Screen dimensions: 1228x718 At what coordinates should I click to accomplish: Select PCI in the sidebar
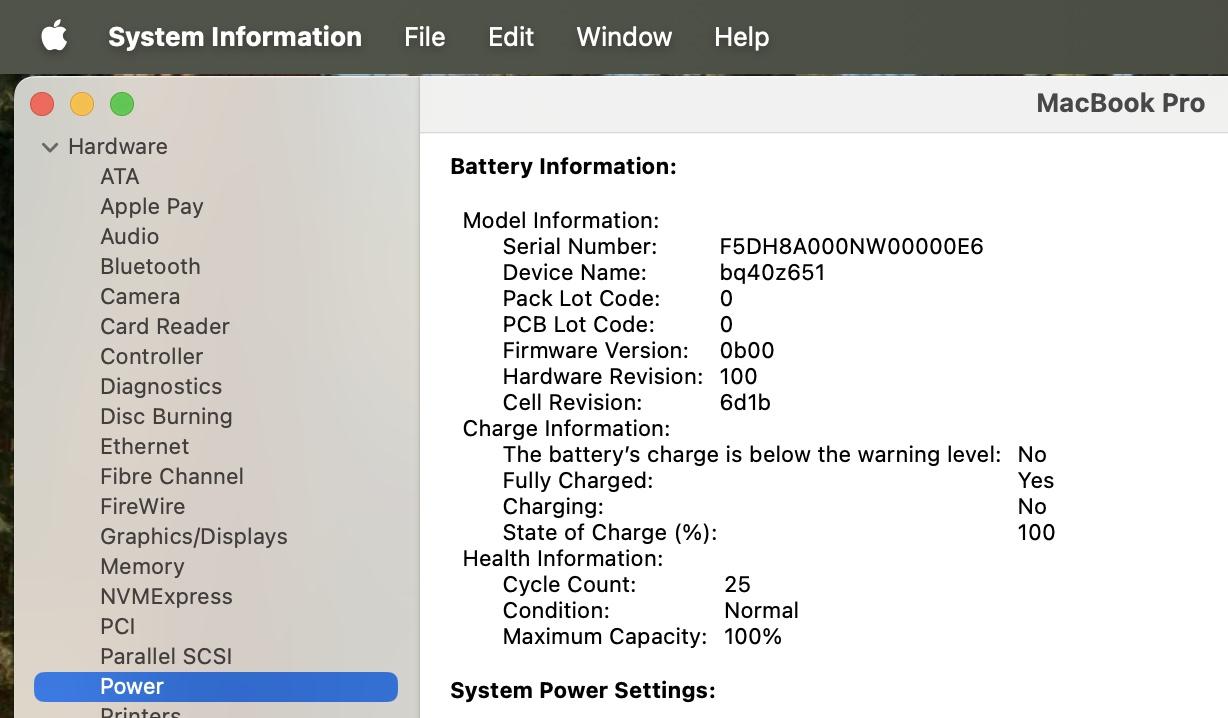point(118,626)
